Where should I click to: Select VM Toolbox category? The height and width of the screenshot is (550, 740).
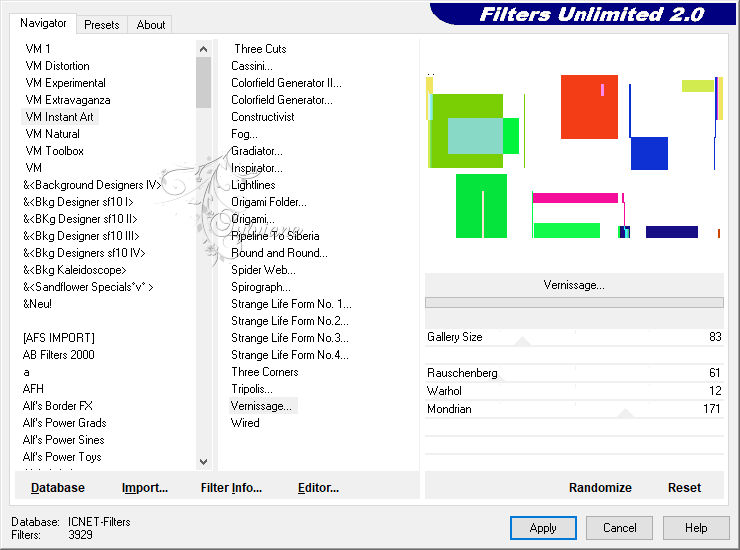(54, 151)
